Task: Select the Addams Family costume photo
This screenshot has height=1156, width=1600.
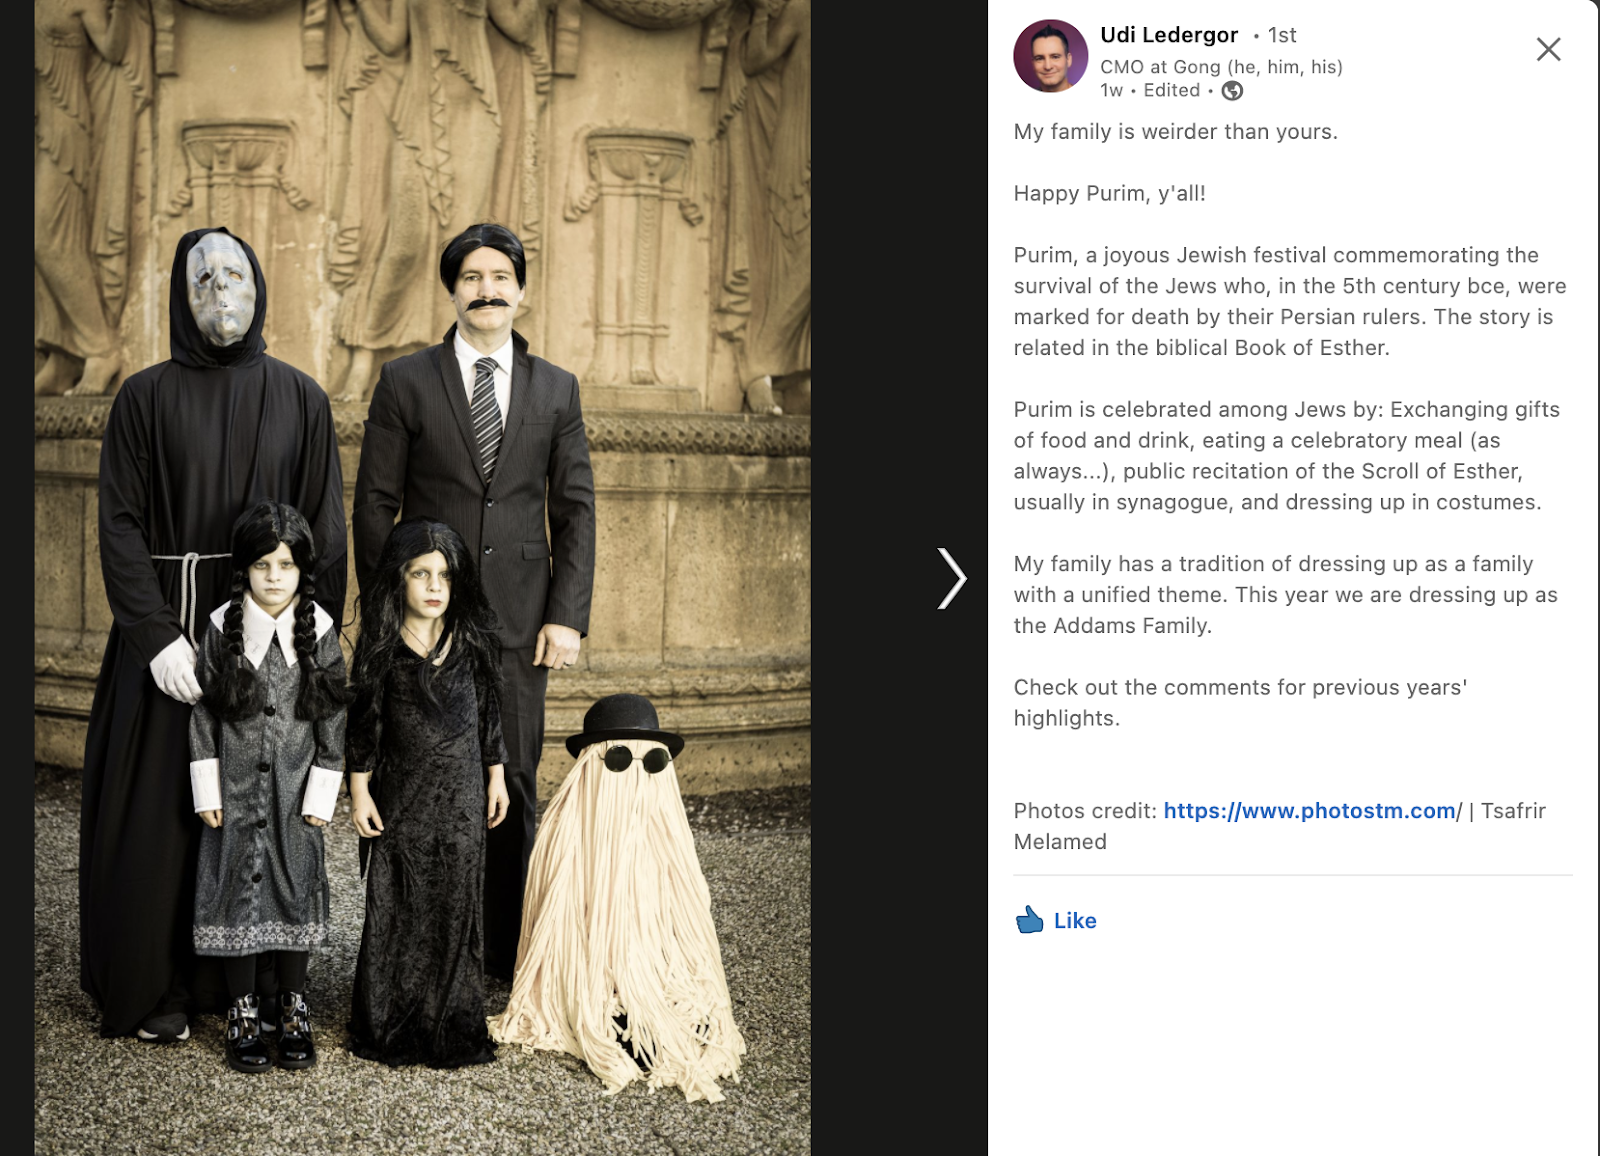Action: pos(422,578)
